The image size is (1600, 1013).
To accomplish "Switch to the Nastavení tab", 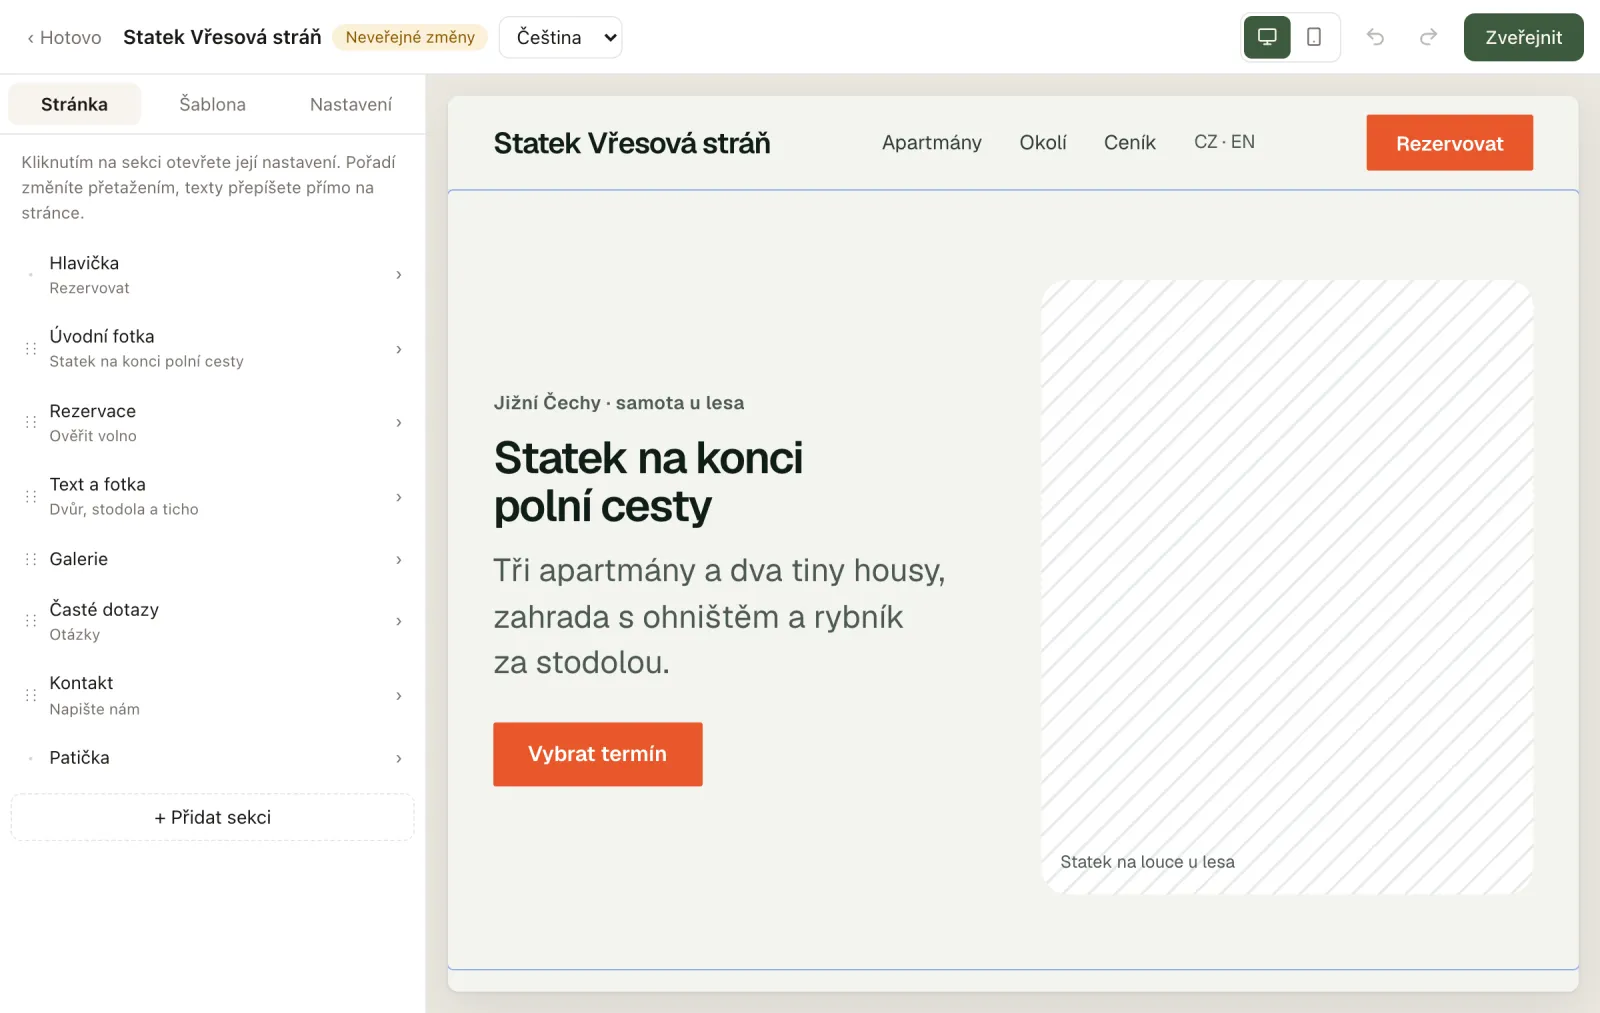I will 351,104.
